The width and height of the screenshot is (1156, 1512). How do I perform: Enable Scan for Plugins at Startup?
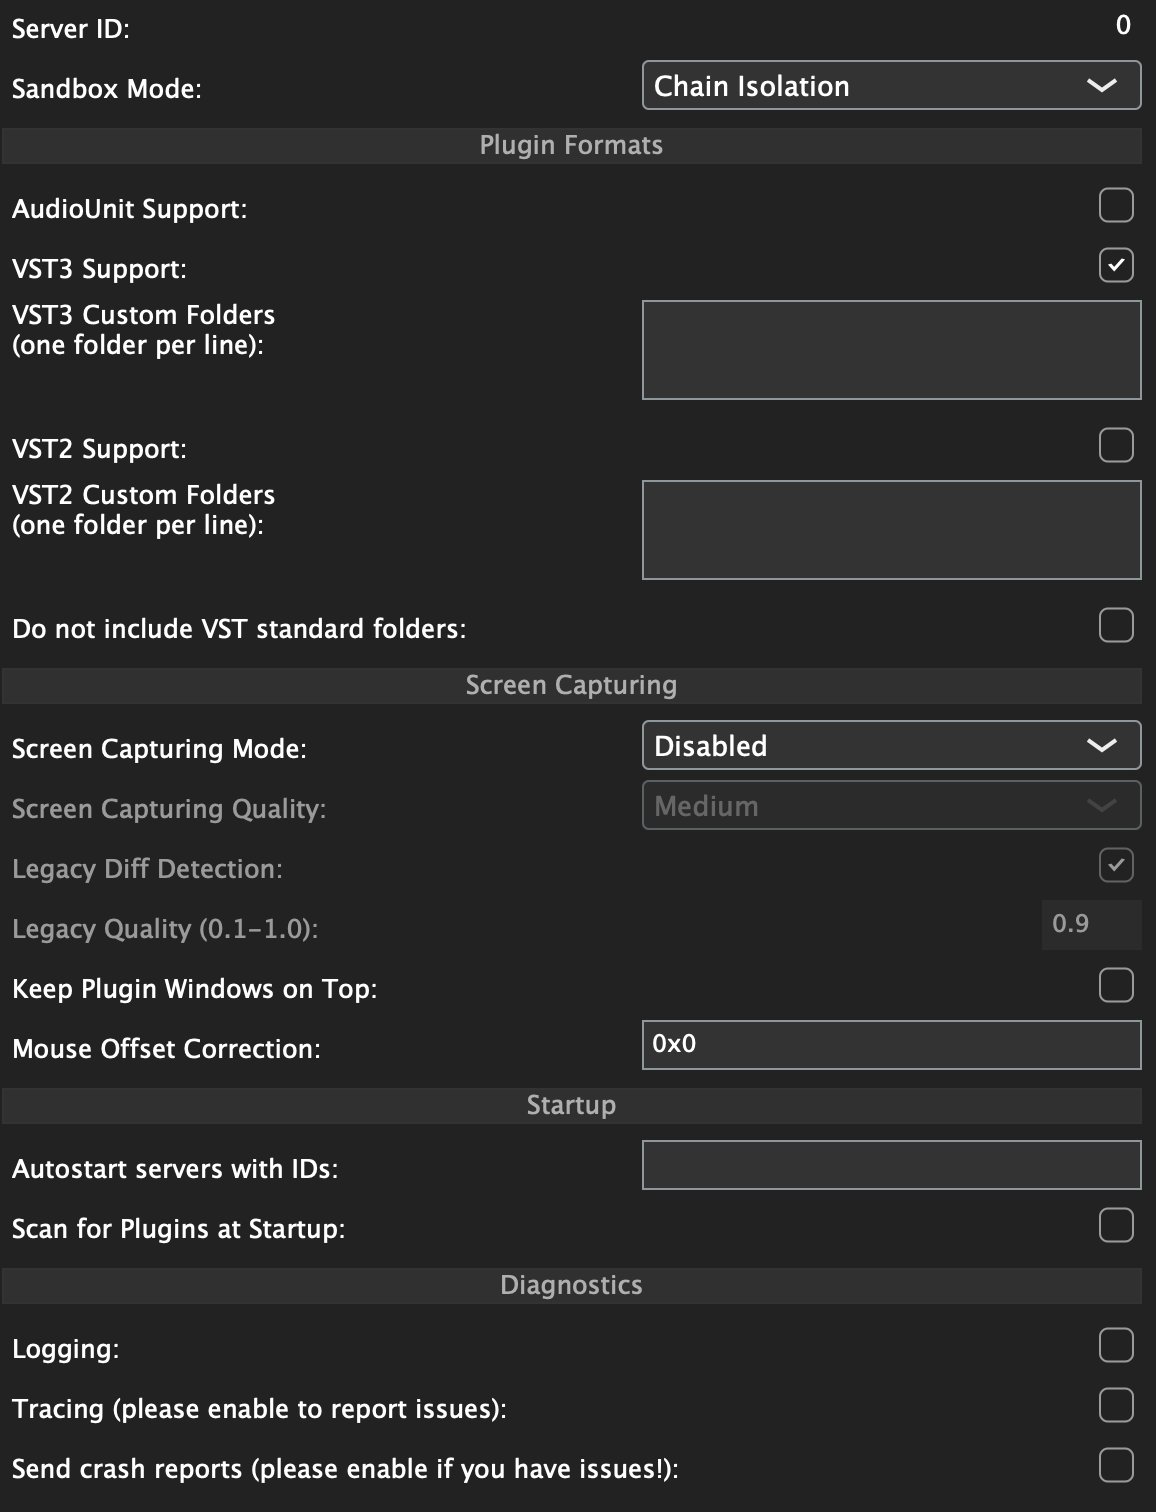pos(1116,1226)
